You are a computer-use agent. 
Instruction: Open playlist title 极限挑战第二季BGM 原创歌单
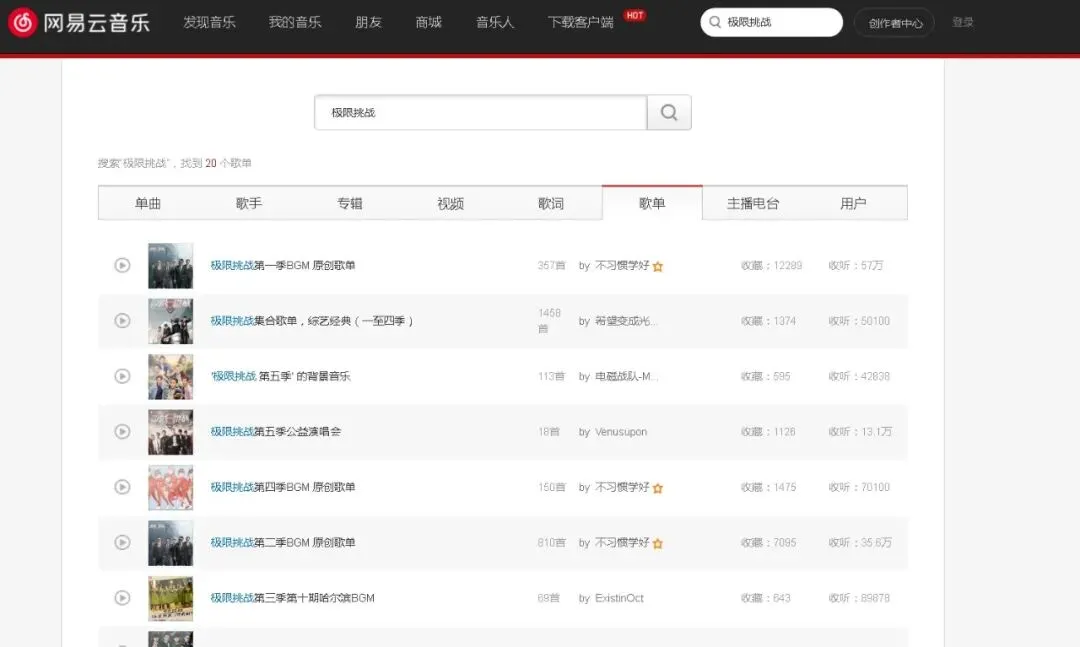click(282, 542)
